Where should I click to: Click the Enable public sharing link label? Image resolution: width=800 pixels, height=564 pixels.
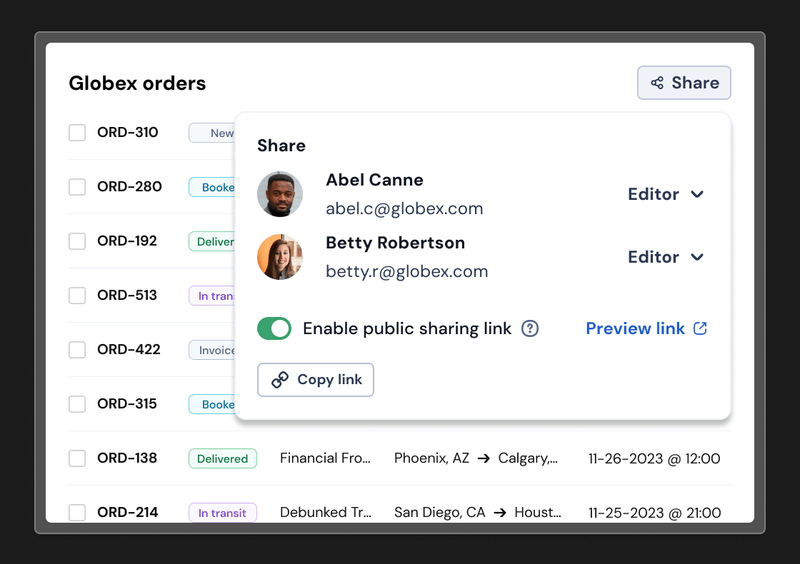(407, 328)
